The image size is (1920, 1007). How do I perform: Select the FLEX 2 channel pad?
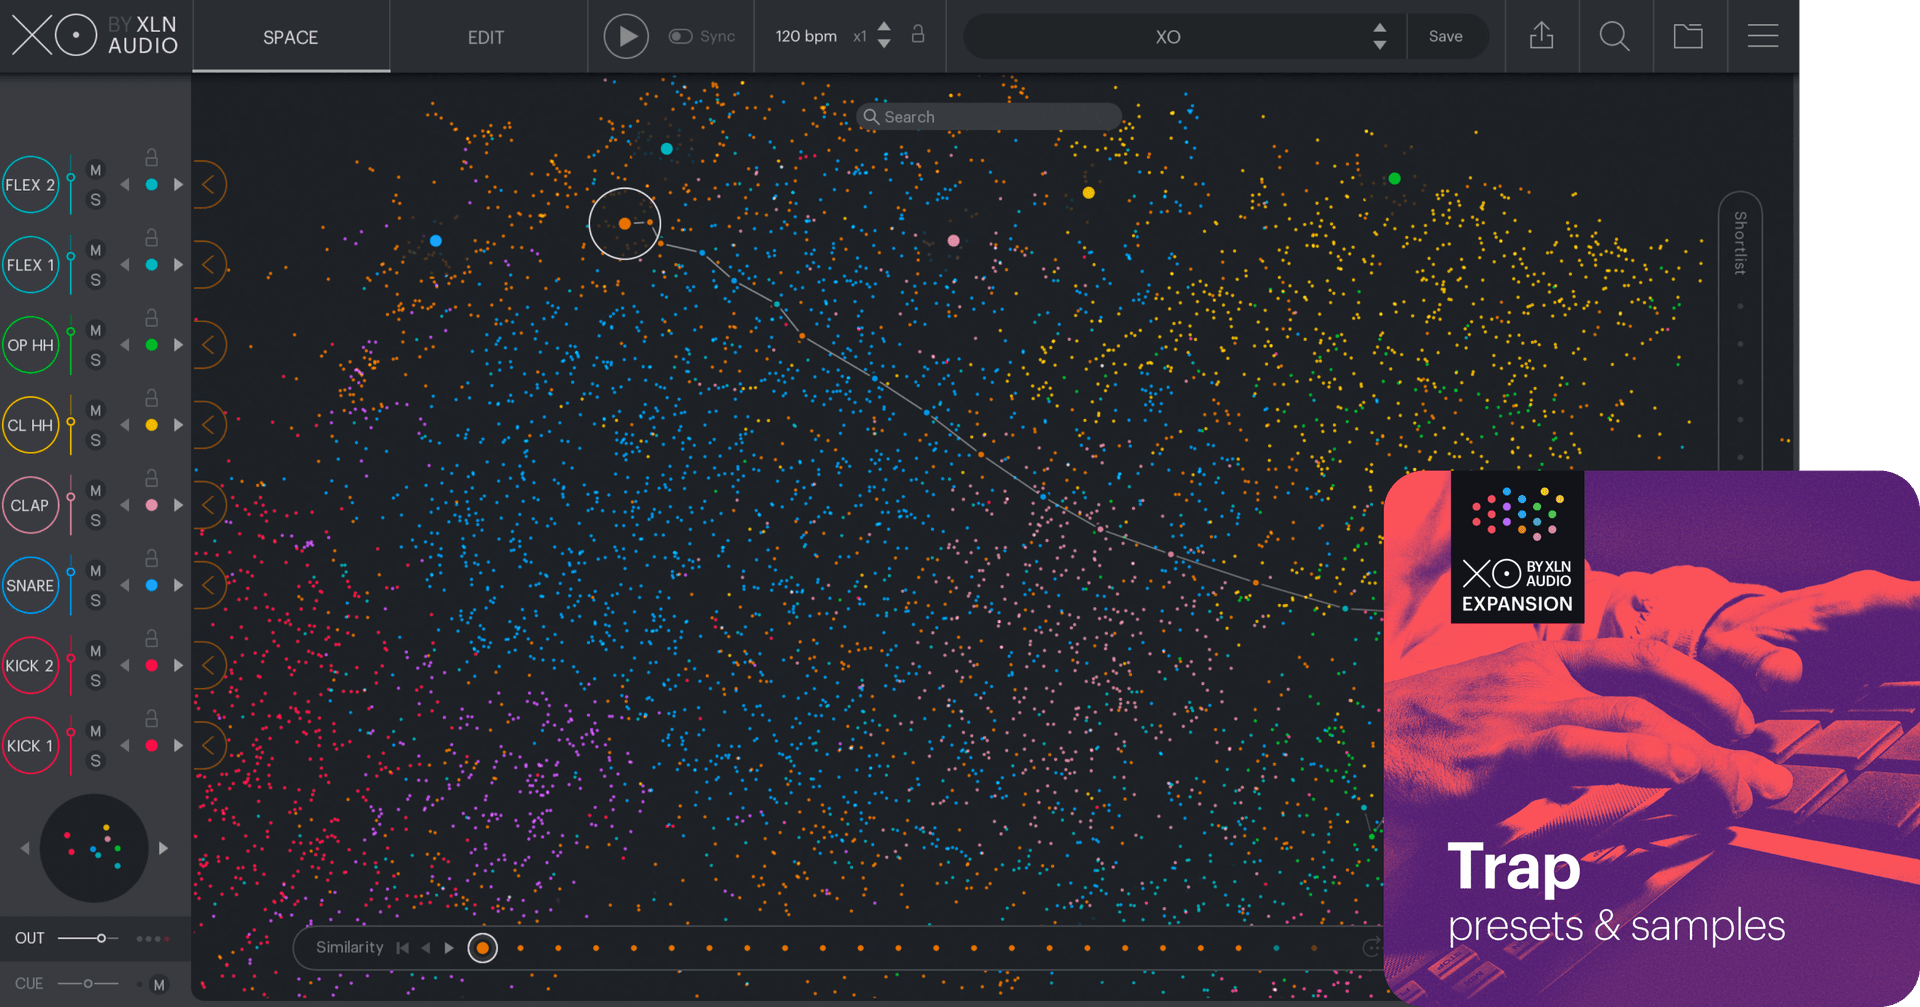pos(30,185)
